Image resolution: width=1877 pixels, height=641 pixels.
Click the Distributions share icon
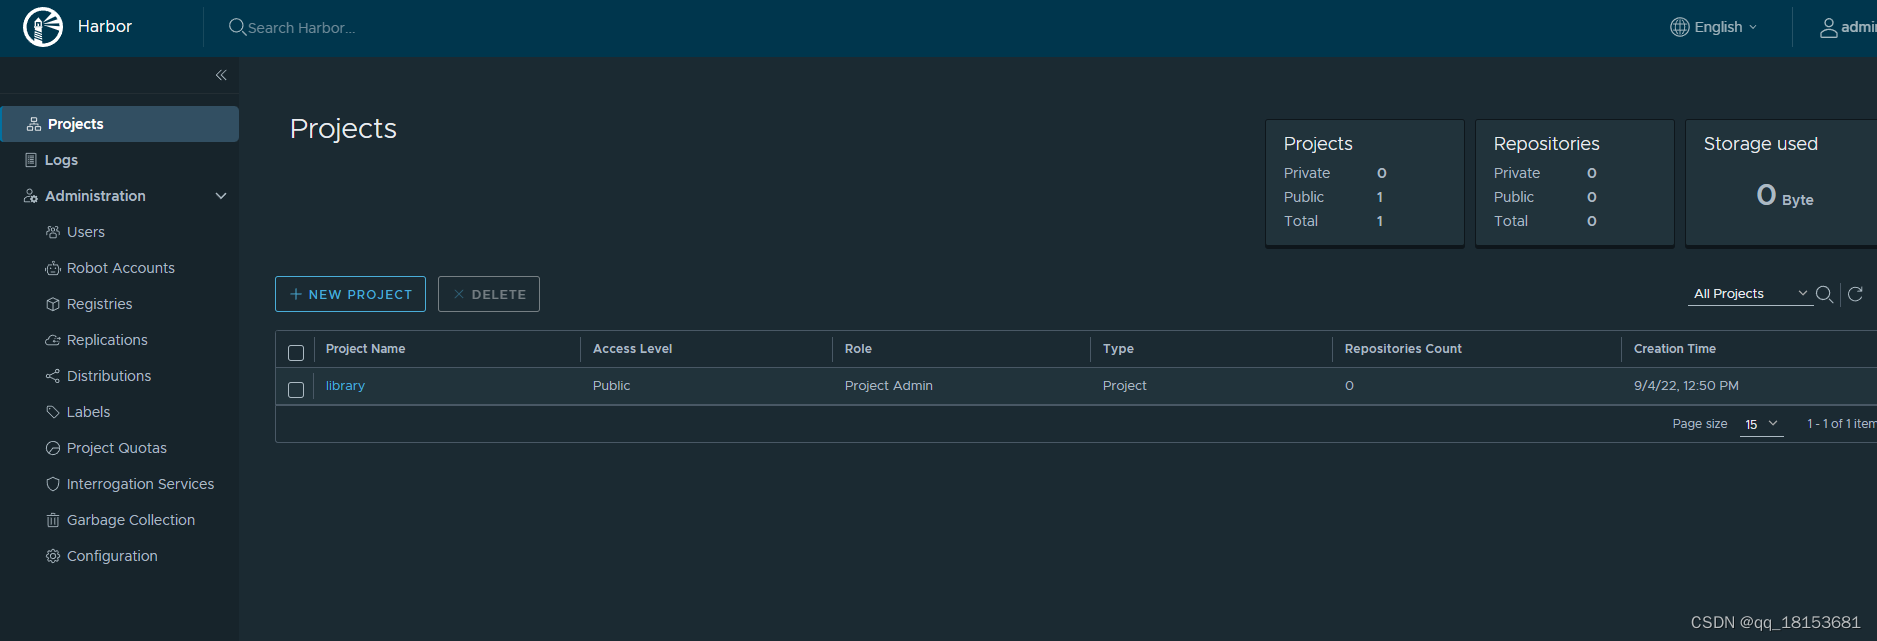coord(53,376)
